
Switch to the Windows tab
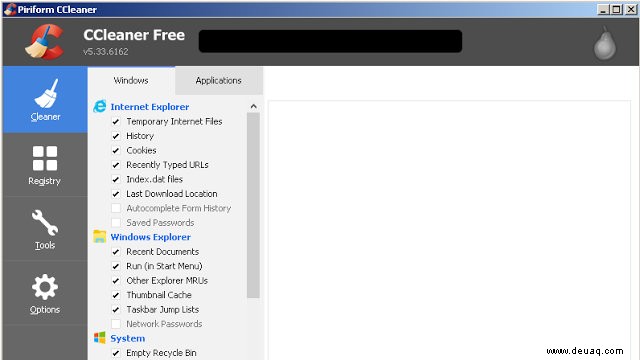[131, 80]
